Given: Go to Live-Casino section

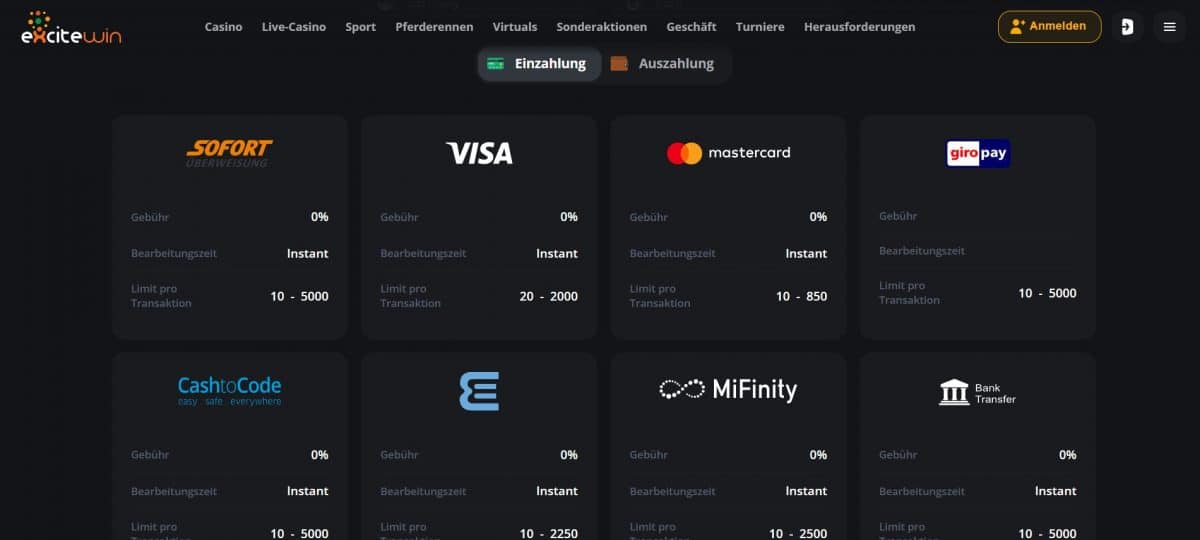Looking at the screenshot, I should pyautogui.click(x=294, y=27).
